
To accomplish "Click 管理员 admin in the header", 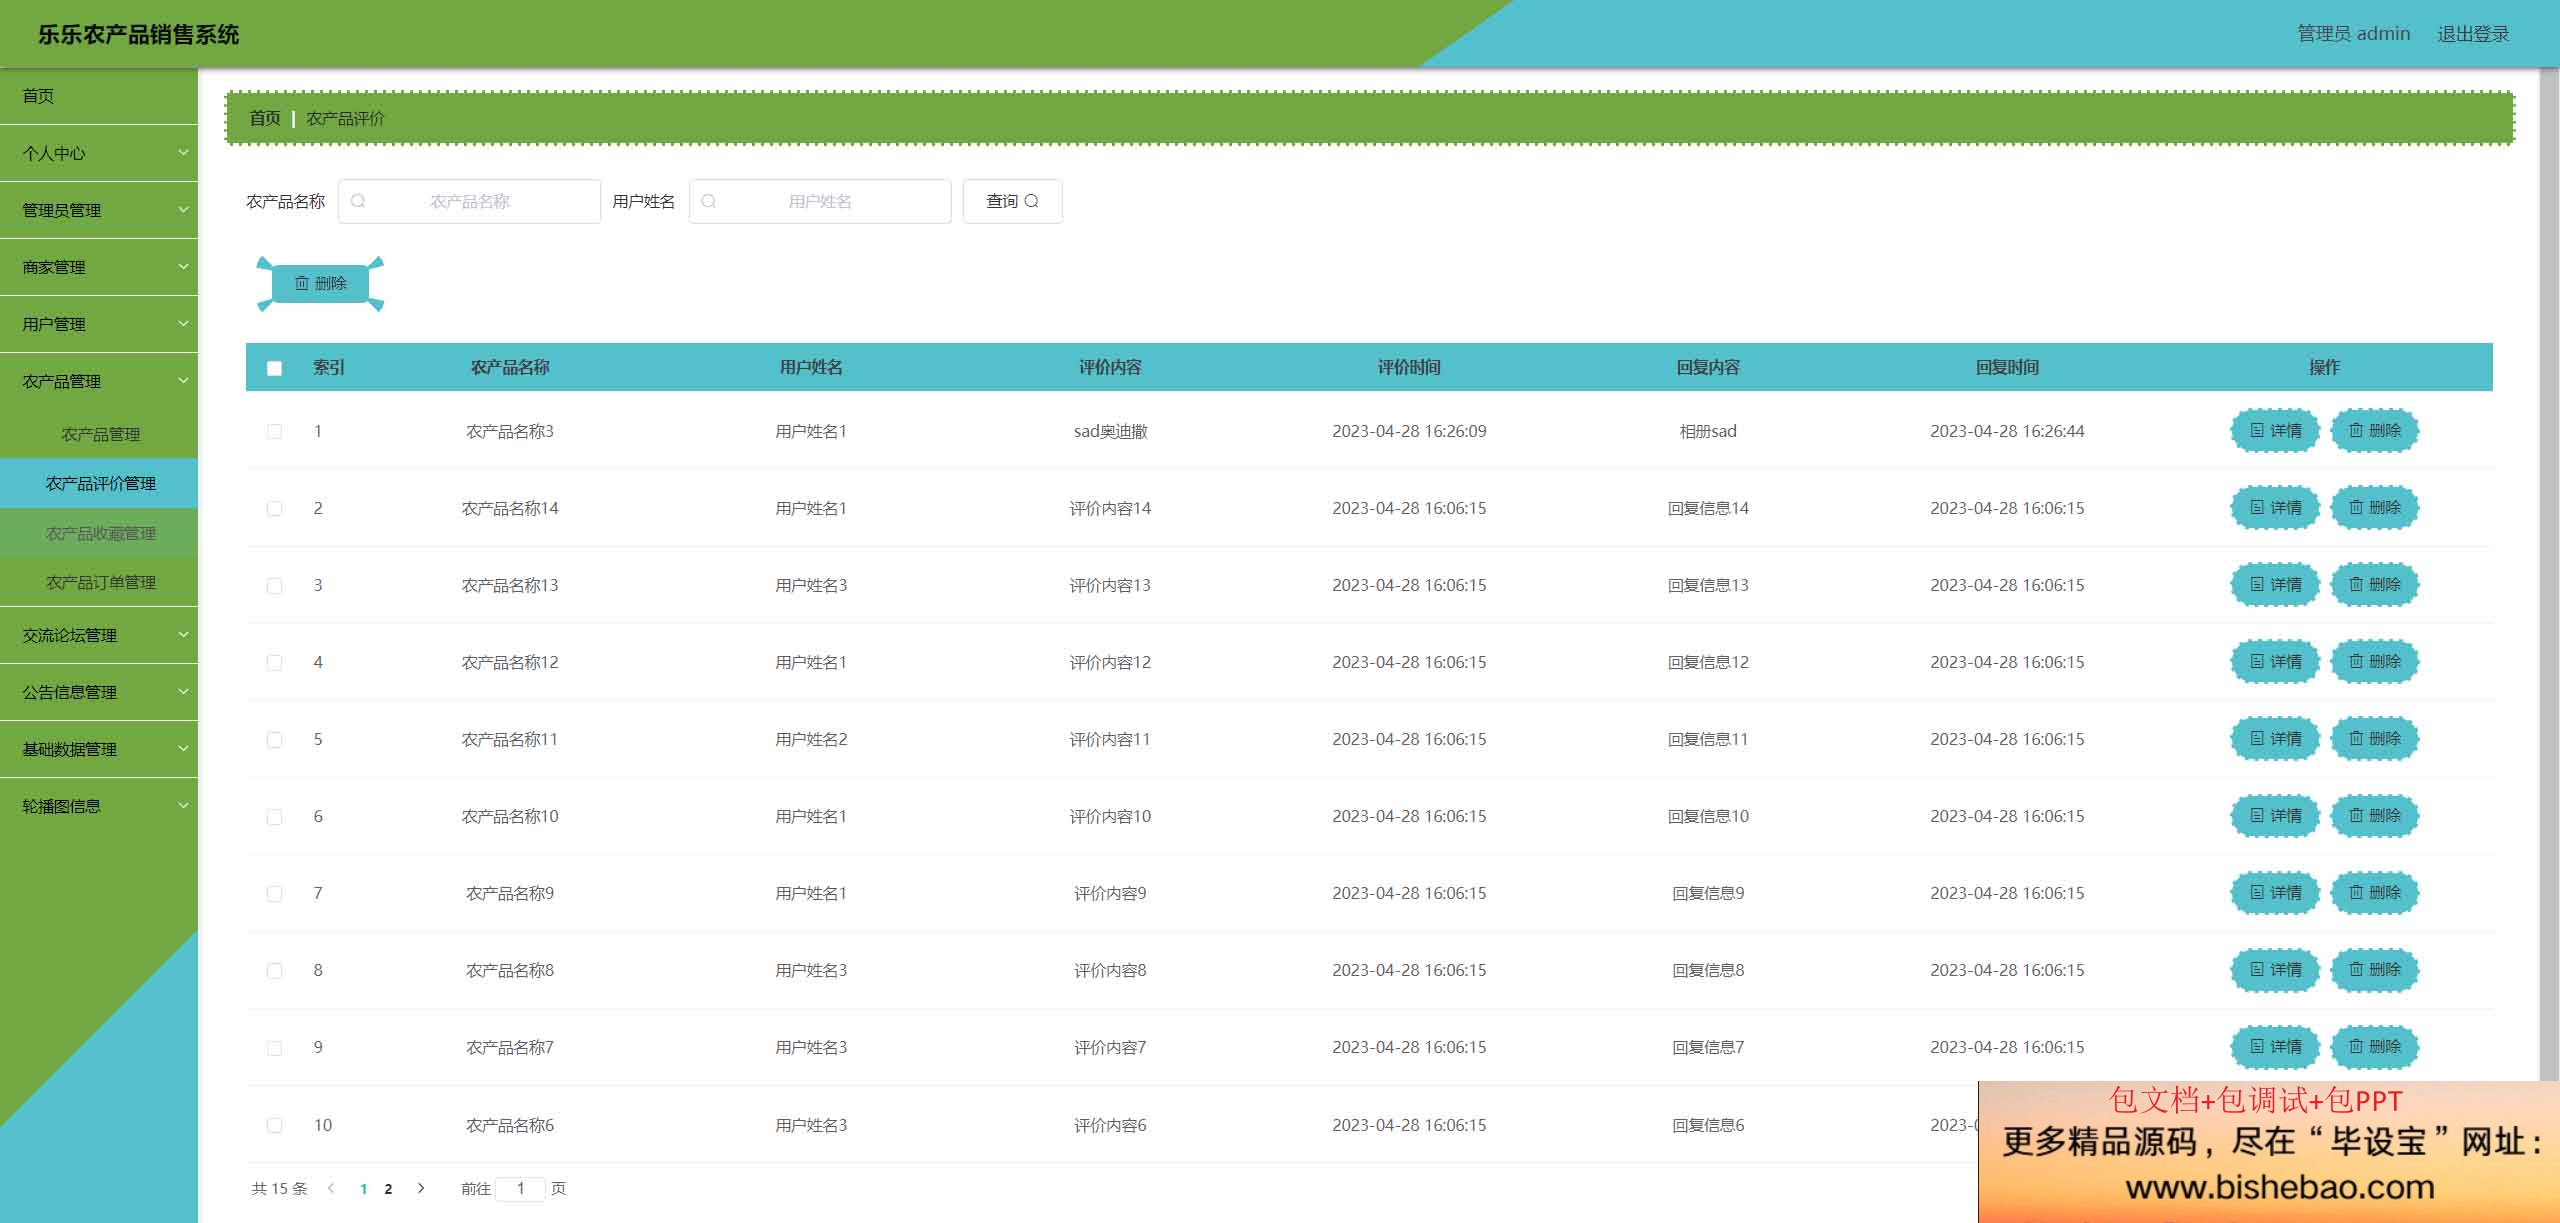I will (x=2353, y=34).
